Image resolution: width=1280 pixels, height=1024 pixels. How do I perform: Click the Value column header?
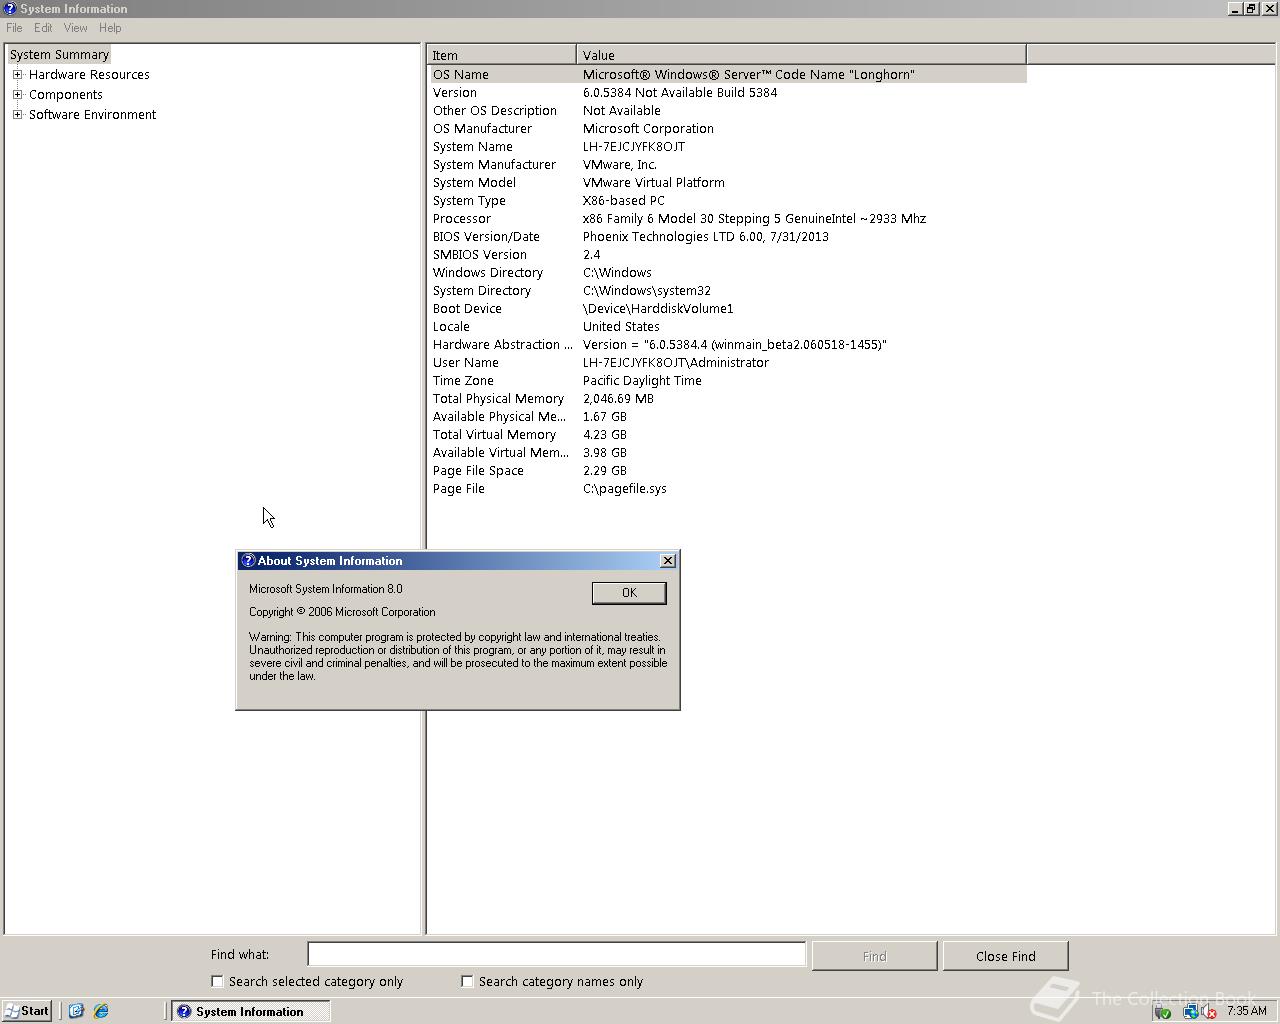tap(801, 55)
